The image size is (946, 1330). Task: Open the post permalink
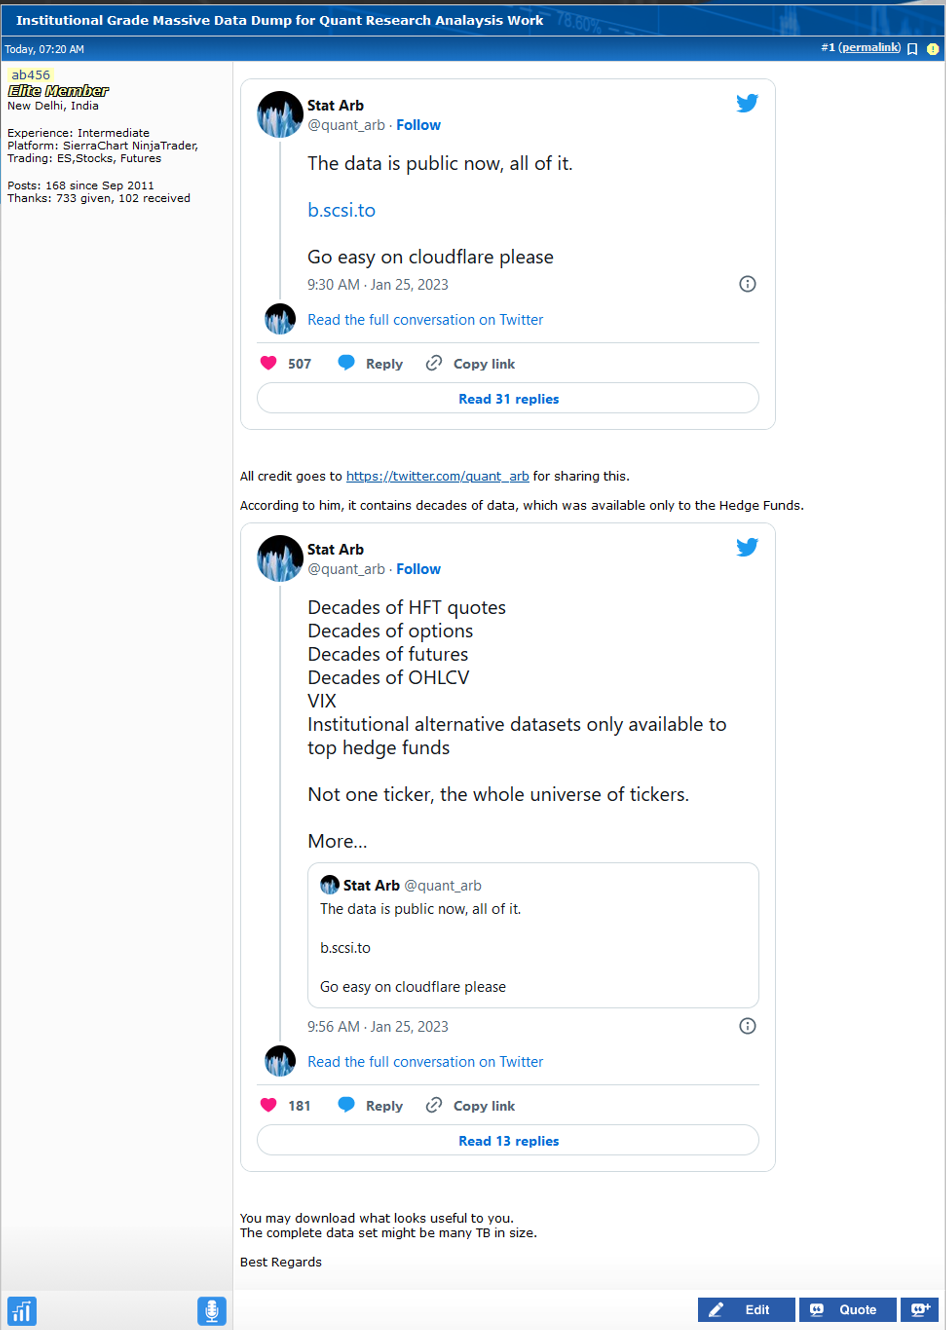tap(870, 48)
